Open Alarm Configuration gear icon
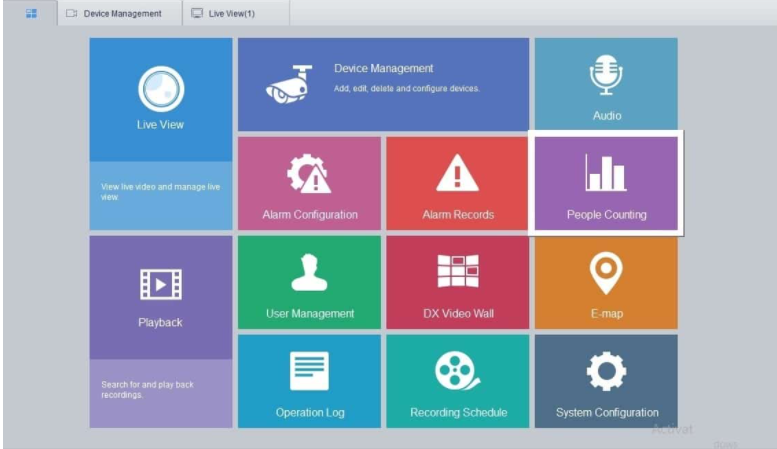 pos(308,175)
